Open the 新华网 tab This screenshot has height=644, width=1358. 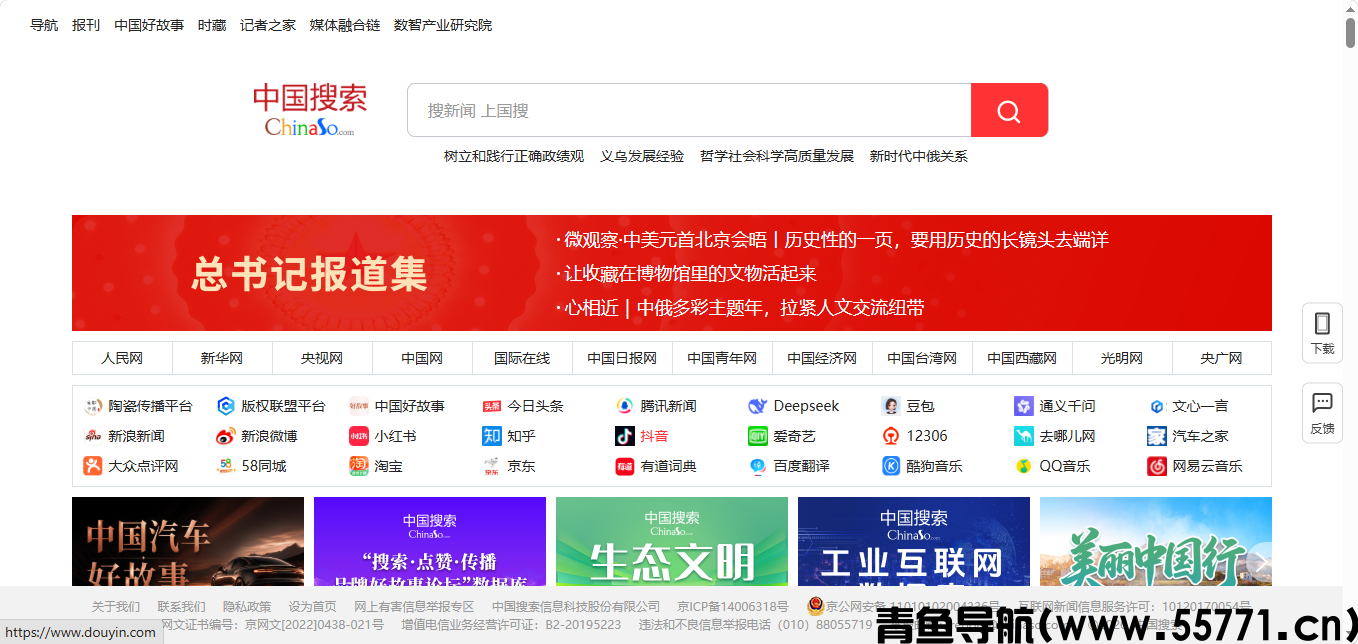coord(222,358)
